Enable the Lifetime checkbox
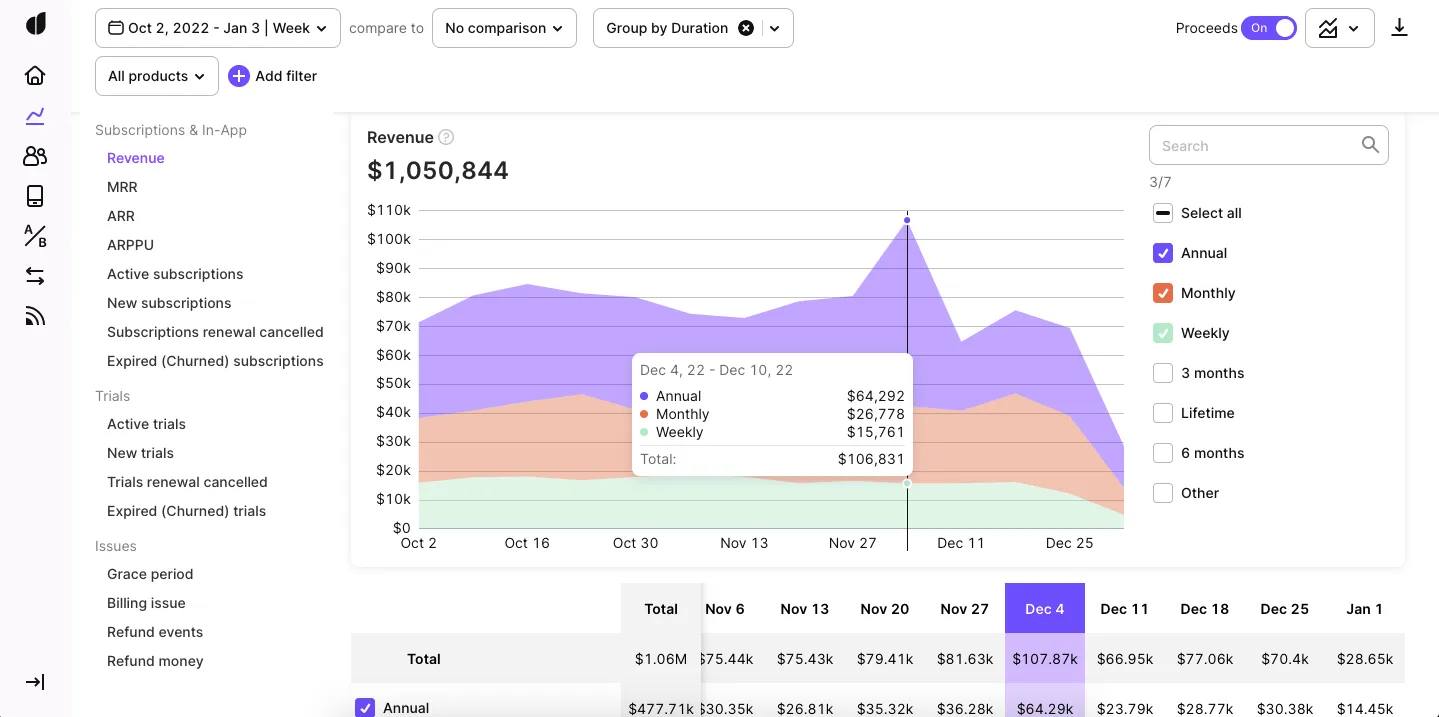The image size is (1439, 717). click(1162, 413)
